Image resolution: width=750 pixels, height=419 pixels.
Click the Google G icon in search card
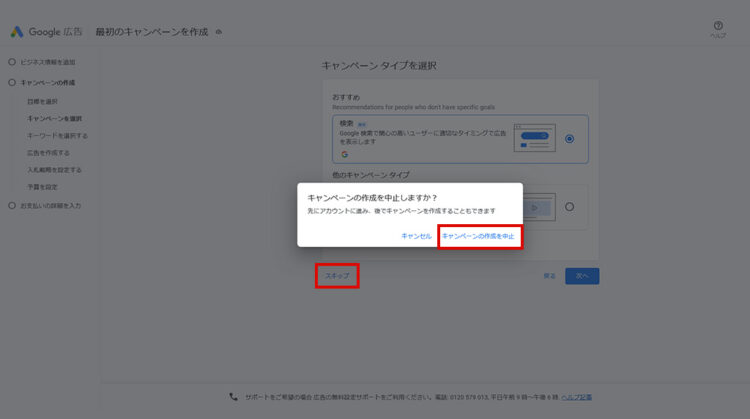point(345,154)
